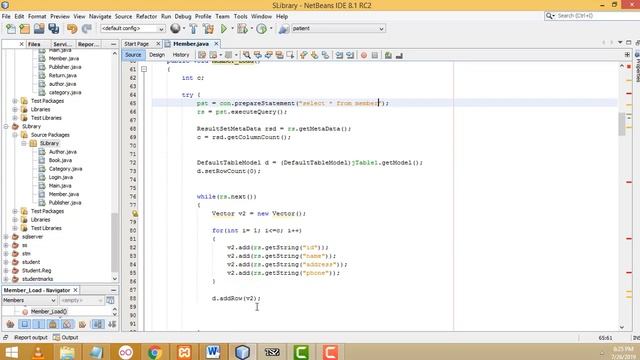Collapse code fold at line 61
Image resolution: width=640 pixels, height=360 pixels.
144,69
